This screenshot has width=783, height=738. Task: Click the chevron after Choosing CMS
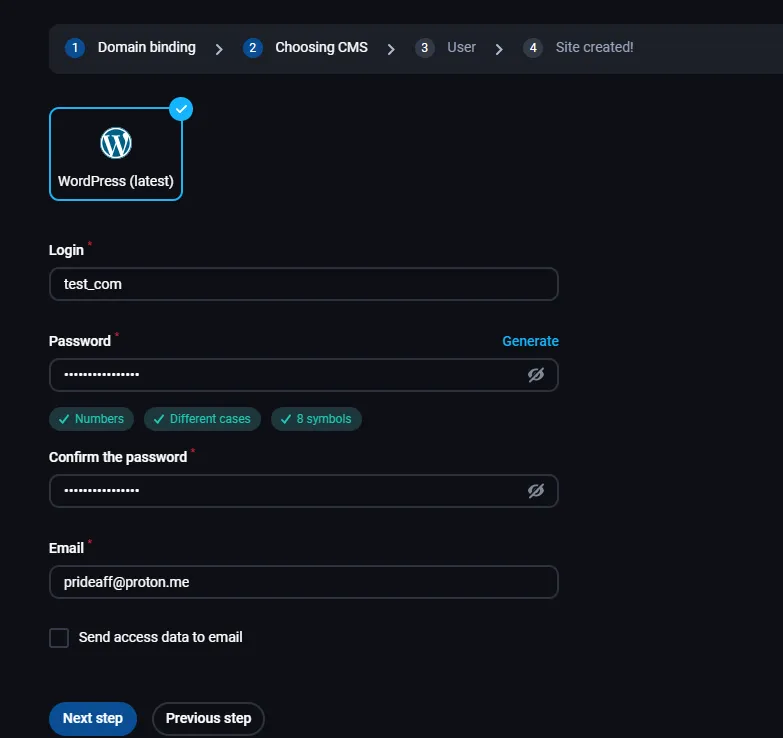pos(391,49)
